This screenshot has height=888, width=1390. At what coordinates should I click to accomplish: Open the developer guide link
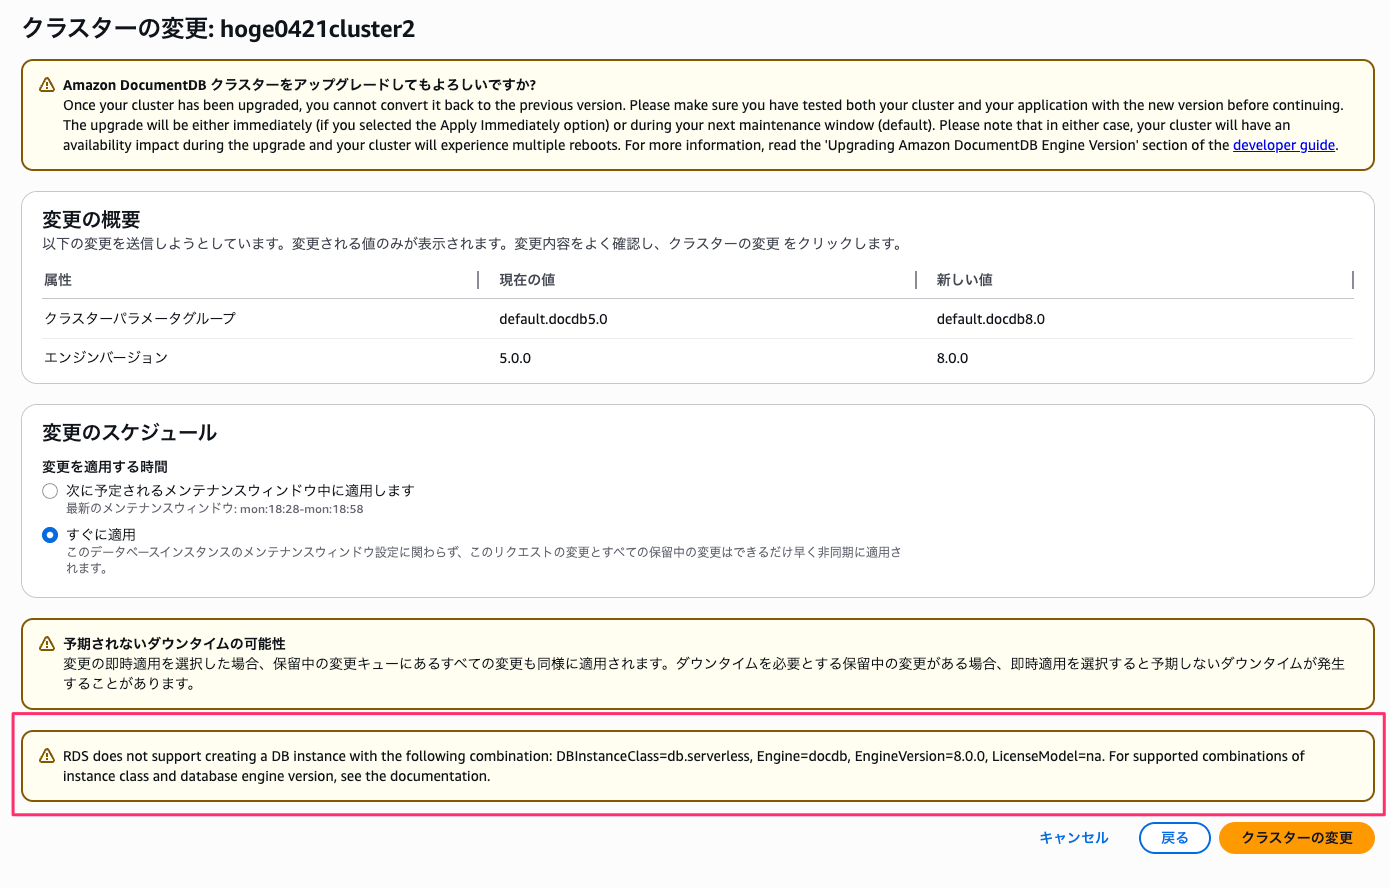tap(1284, 144)
